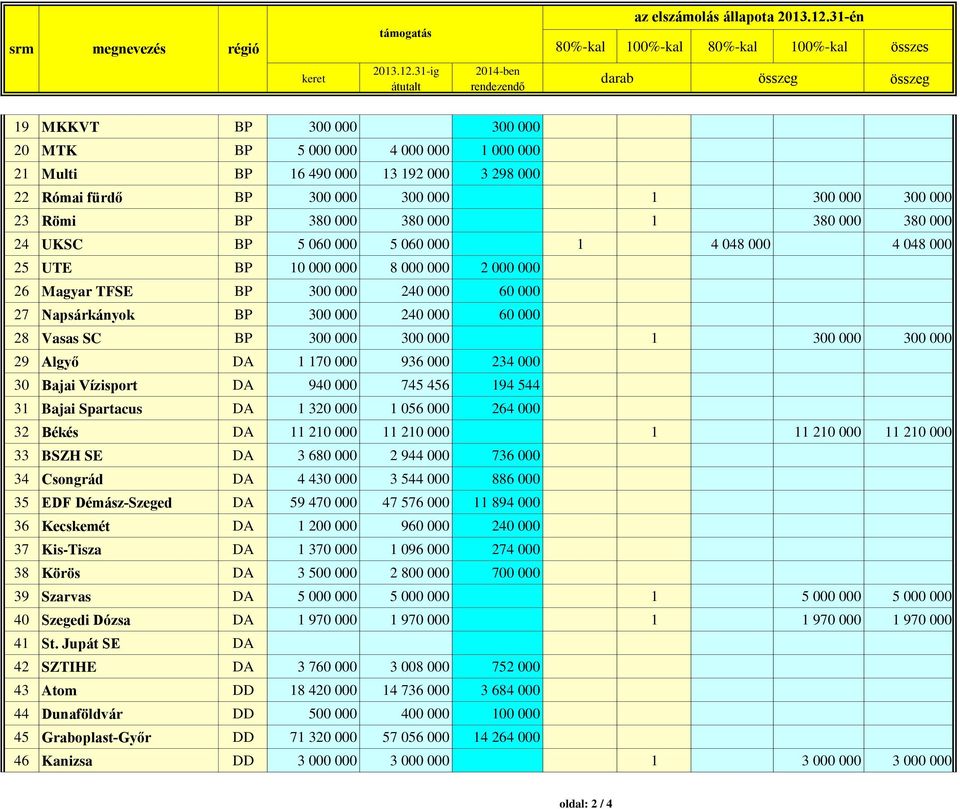960x809 pixels.
Task: Click the '3 684 000' cell
Action: pos(497,690)
